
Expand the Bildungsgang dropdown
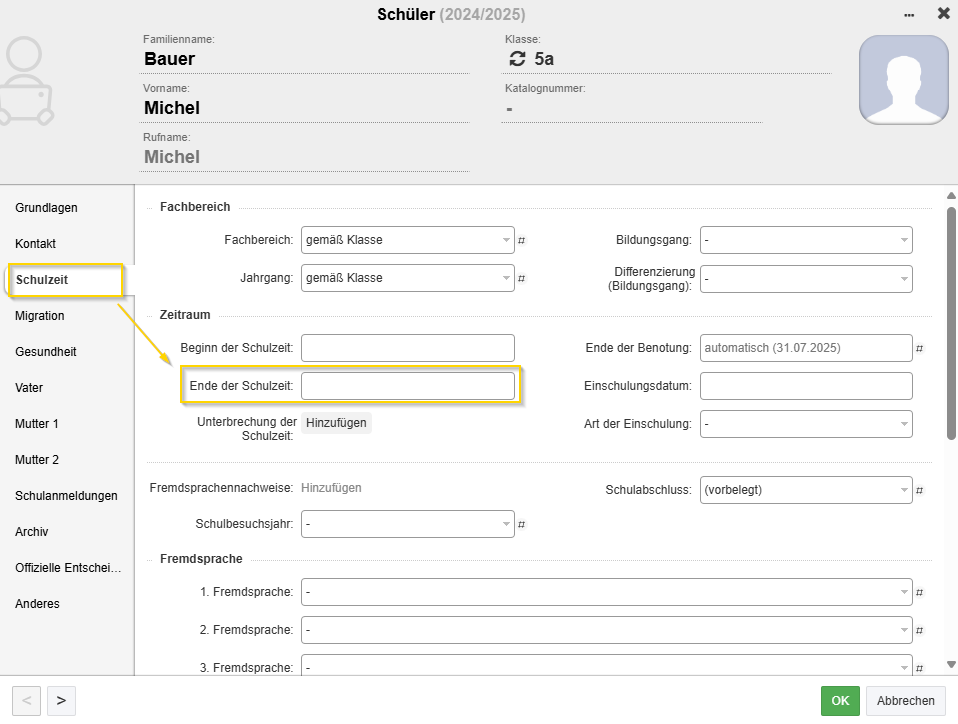pos(806,240)
